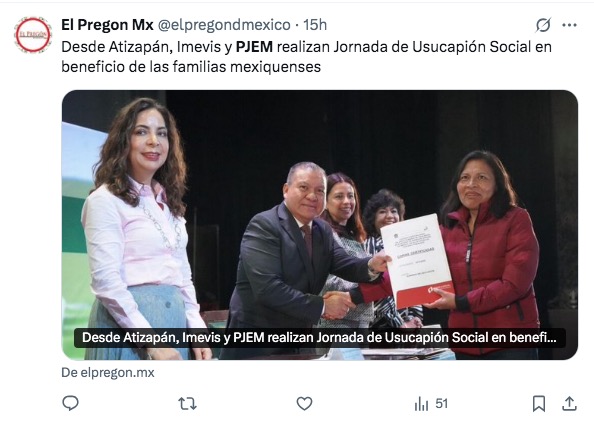Visit the @elpregondmexico handle
Image resolution: width=594 pixels, height=425 pixels.
click(224, 25)
